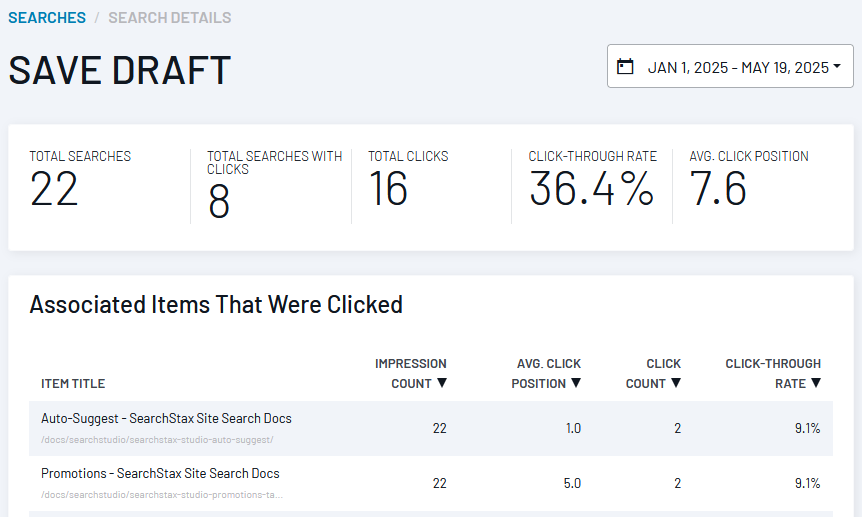Click click count 2 in Promotions row
The image size is (862, 517).
coord(677,483)
